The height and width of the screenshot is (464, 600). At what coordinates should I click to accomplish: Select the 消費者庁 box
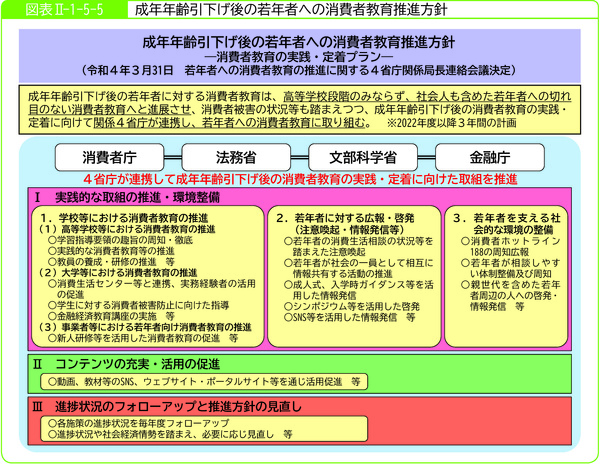[109, 157]
